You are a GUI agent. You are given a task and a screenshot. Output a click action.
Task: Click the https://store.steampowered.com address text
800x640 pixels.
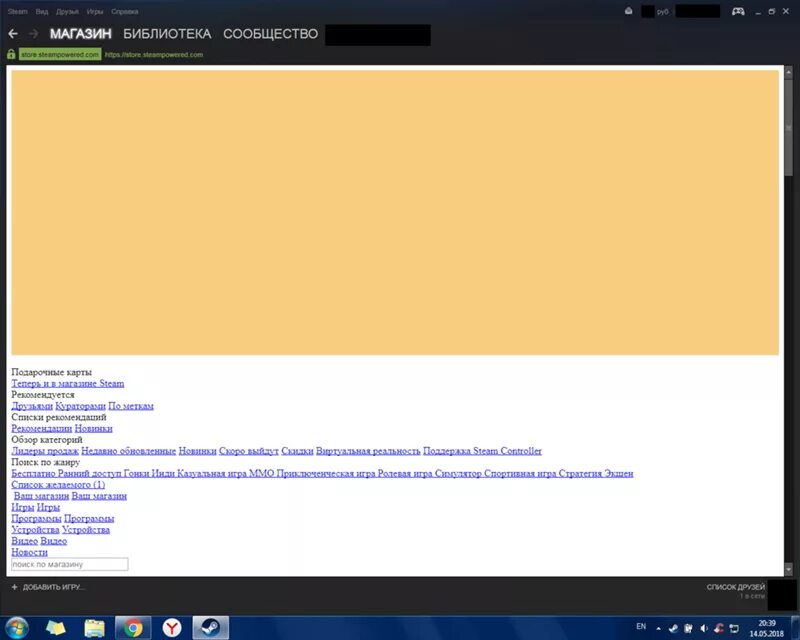154,55
